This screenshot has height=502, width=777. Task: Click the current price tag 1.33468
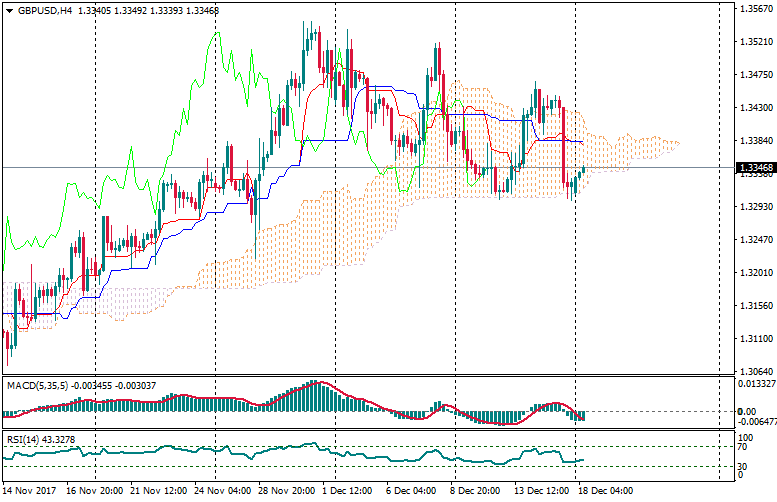[755, 168]
